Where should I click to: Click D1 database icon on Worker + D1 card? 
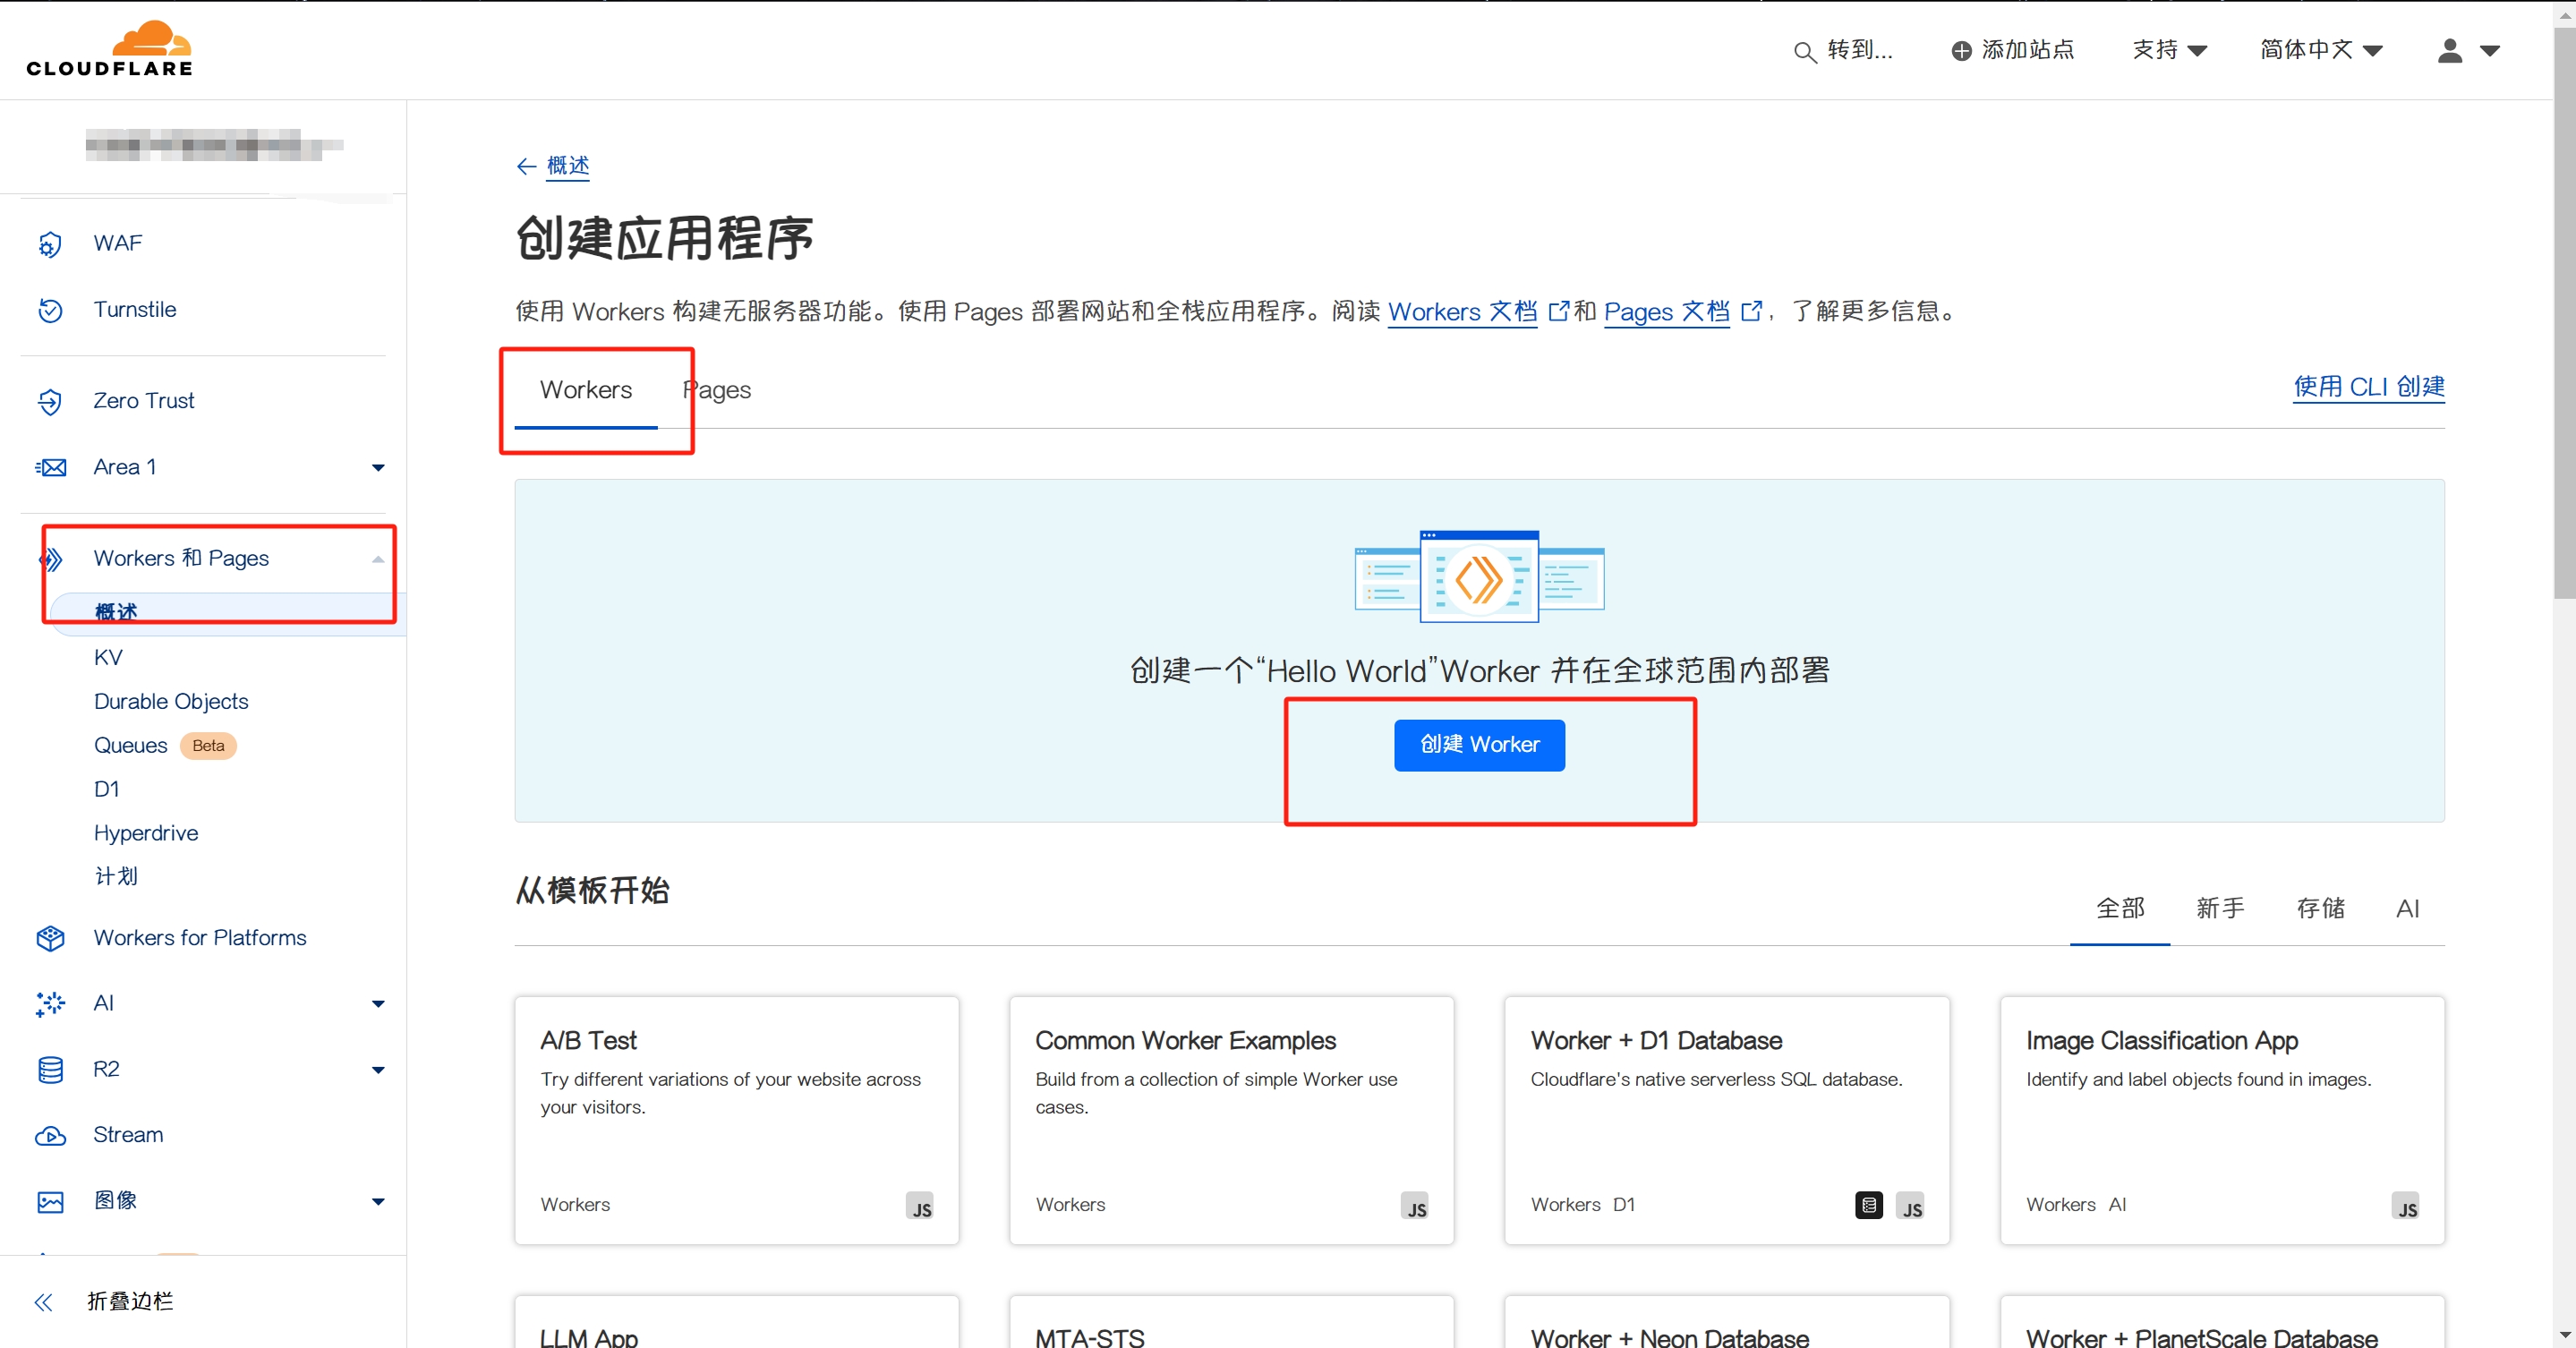tap(1868, 1205)
